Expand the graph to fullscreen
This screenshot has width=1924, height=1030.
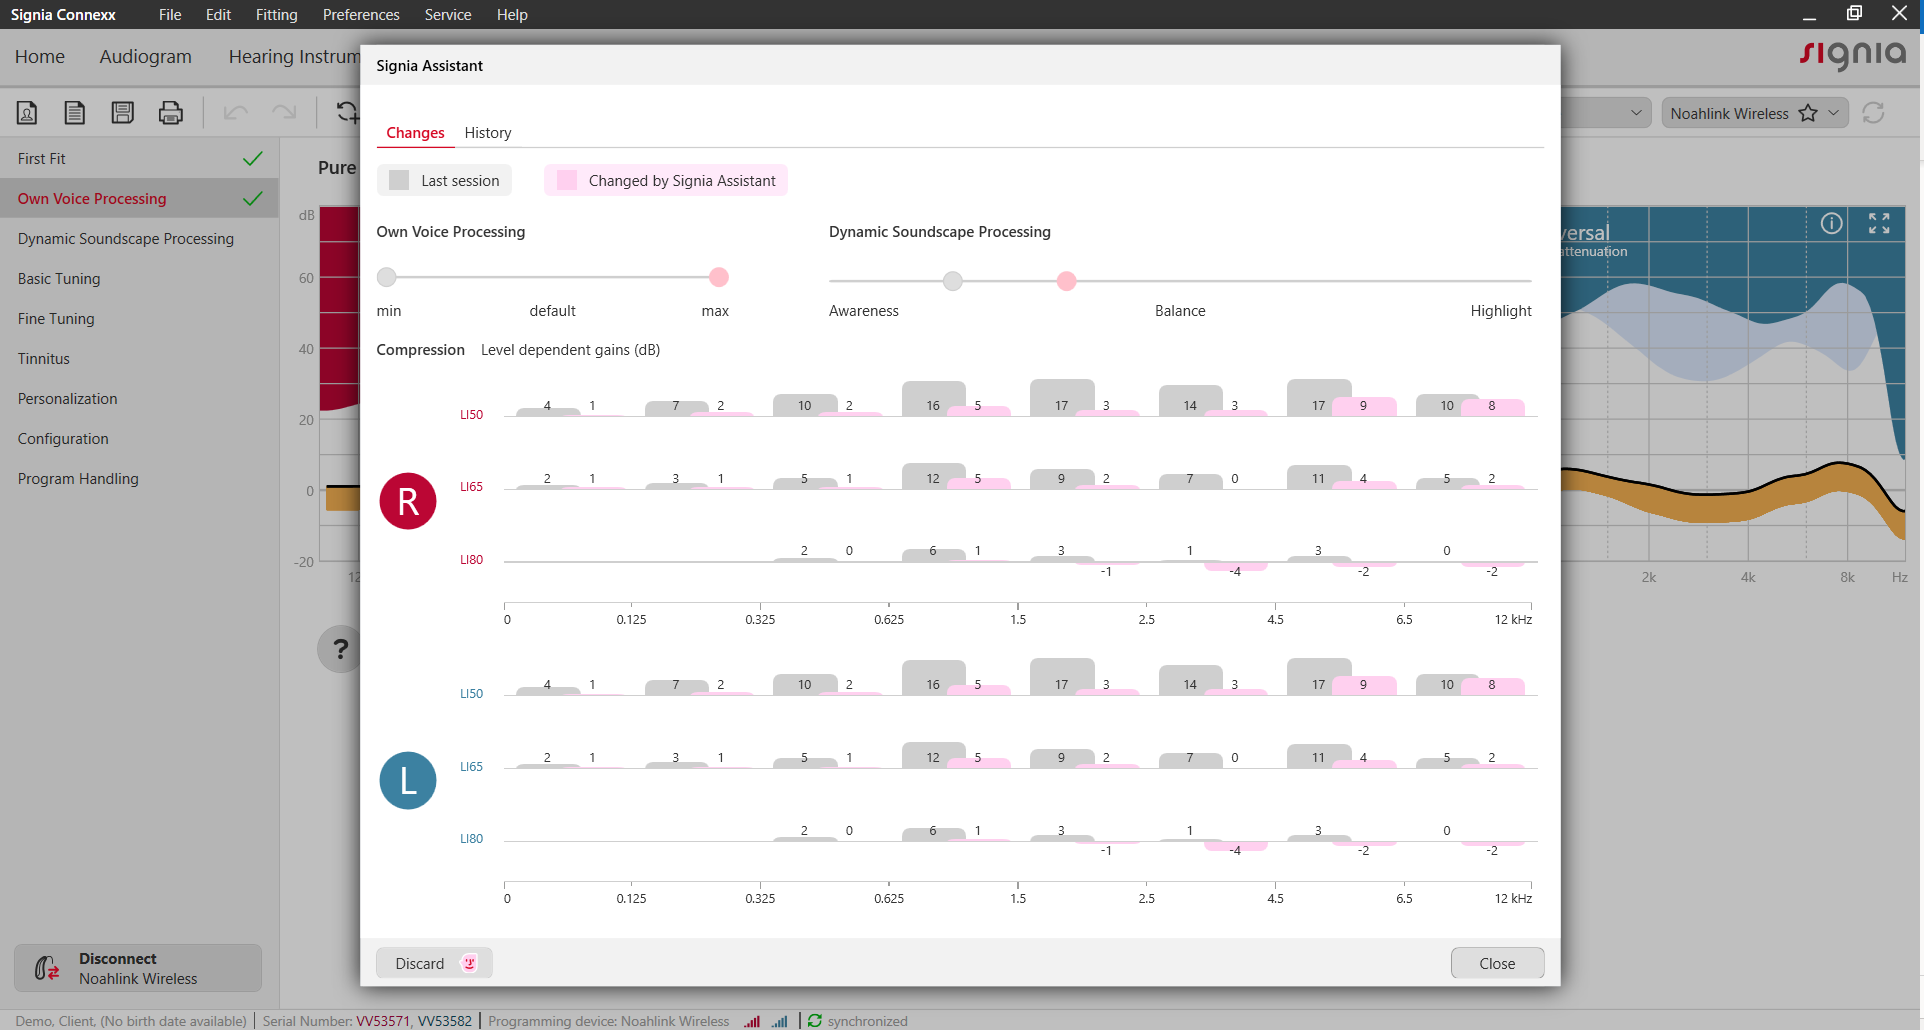point(1879,223)
